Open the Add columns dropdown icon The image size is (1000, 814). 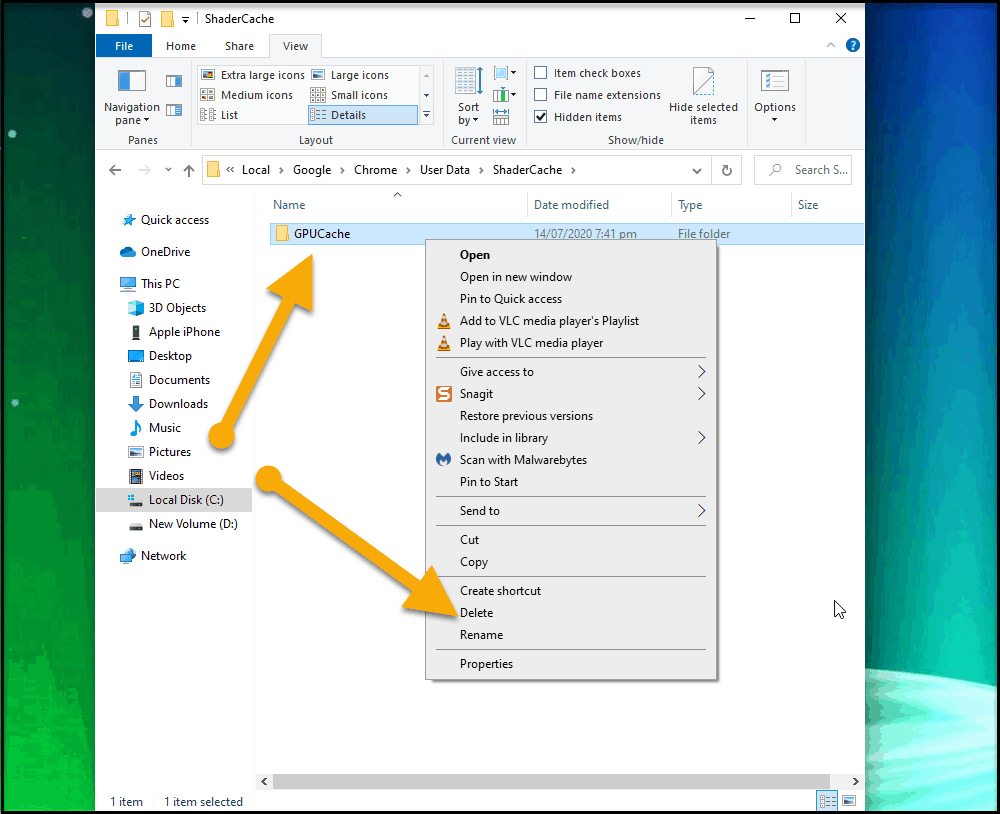504,96
